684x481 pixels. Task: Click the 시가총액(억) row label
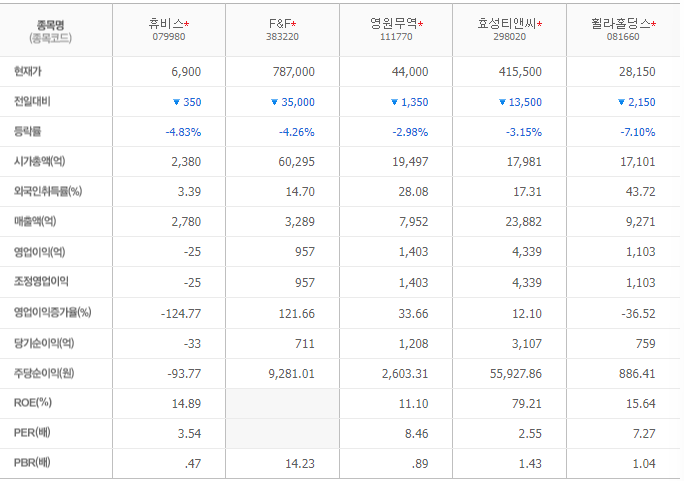(39, 161)
